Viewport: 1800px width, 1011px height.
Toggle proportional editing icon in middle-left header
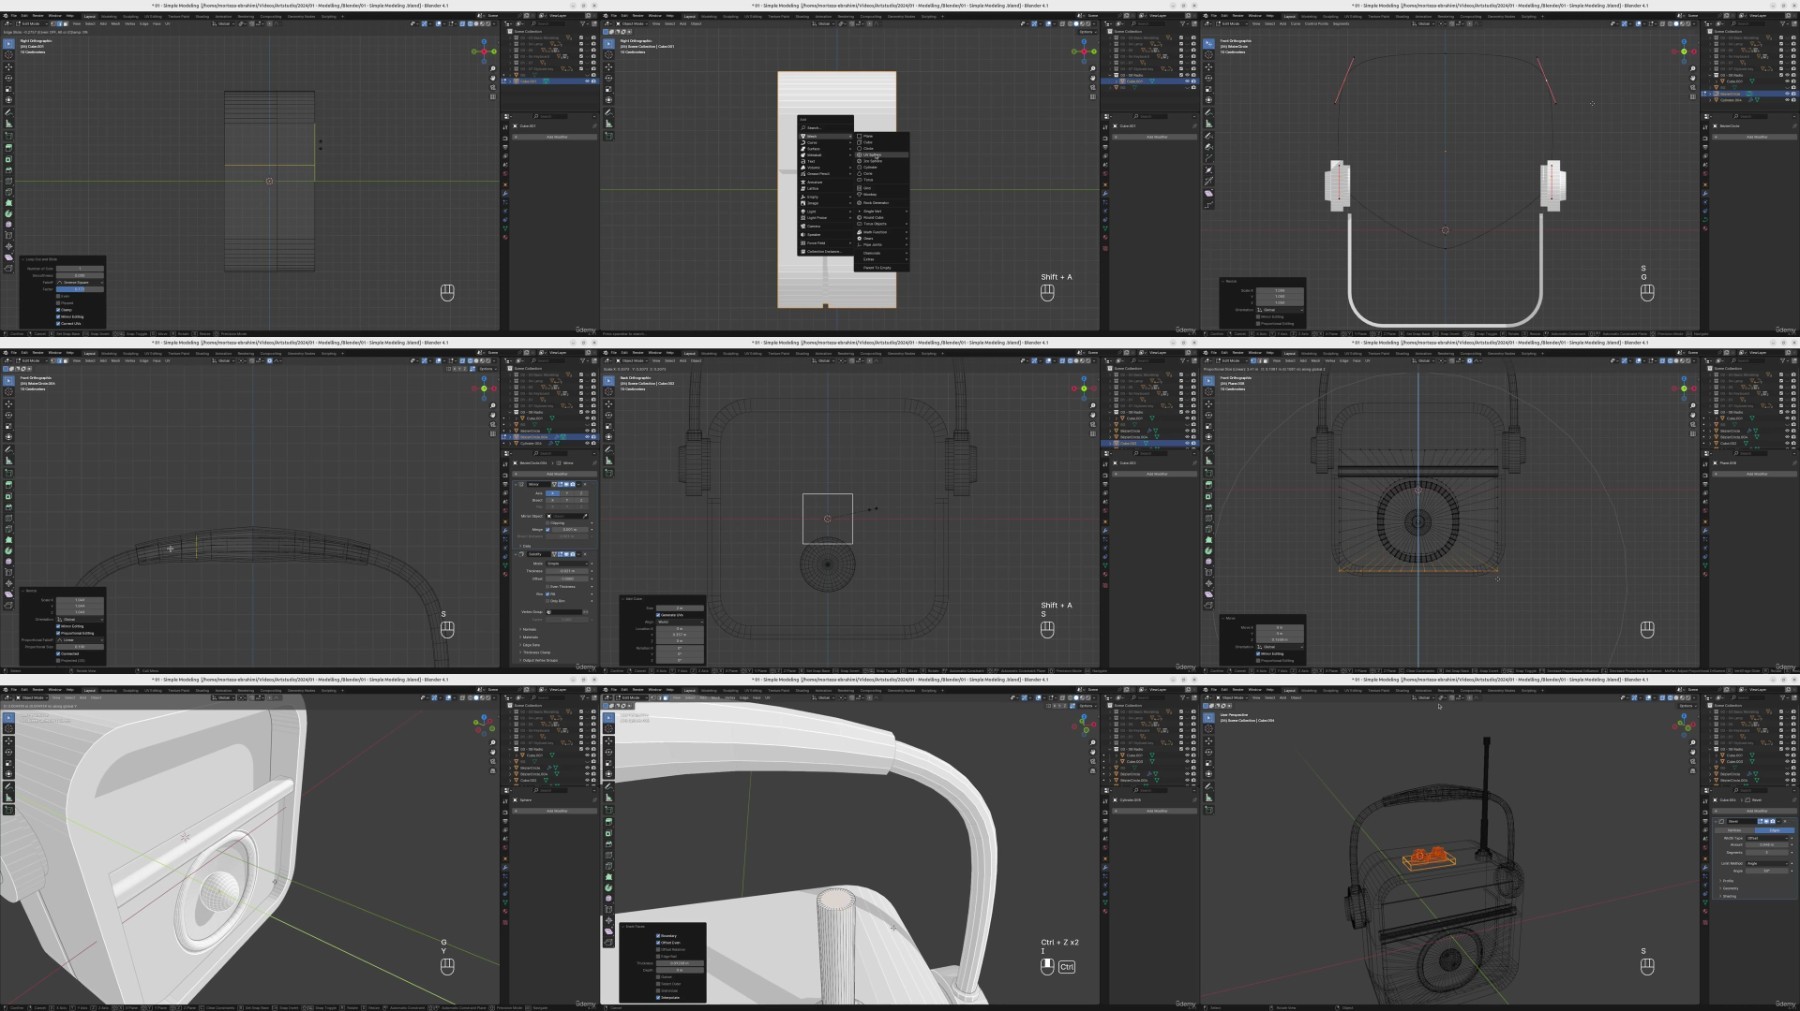[270, 360]
